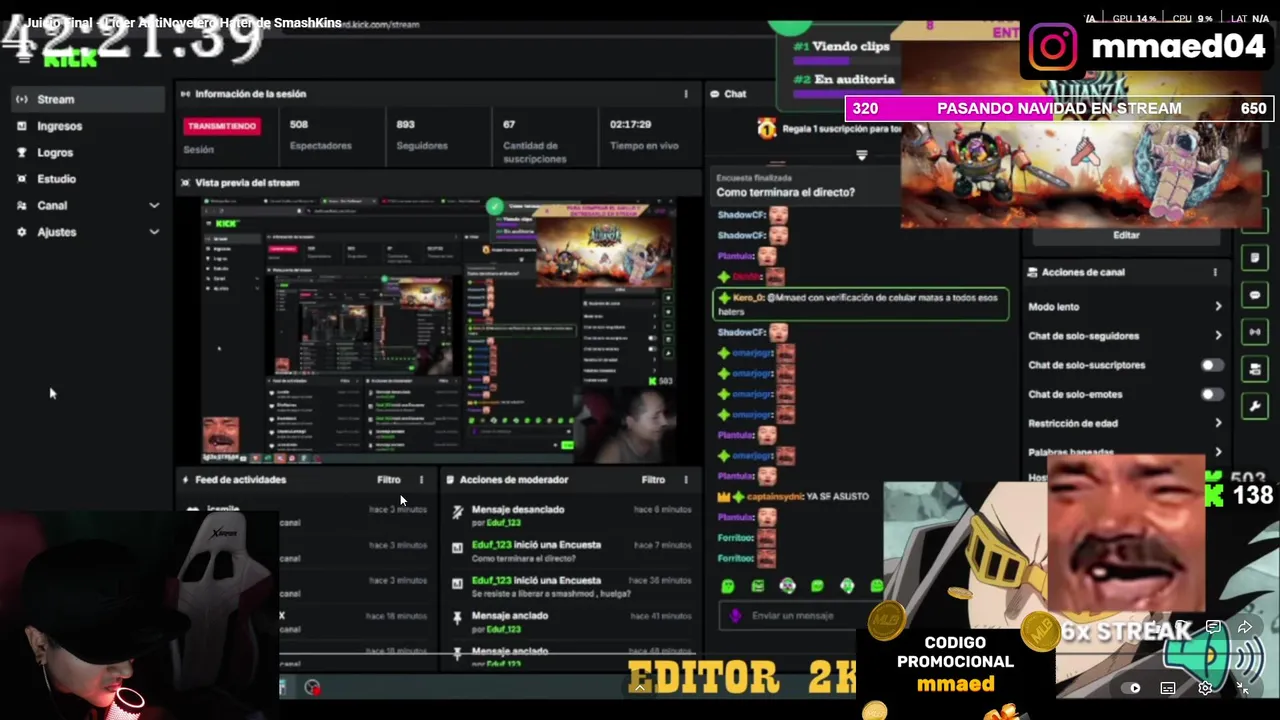1280x720 pixels.
Task: Open three-dot menu of Feed de actividades
Action: coord(421,480)
